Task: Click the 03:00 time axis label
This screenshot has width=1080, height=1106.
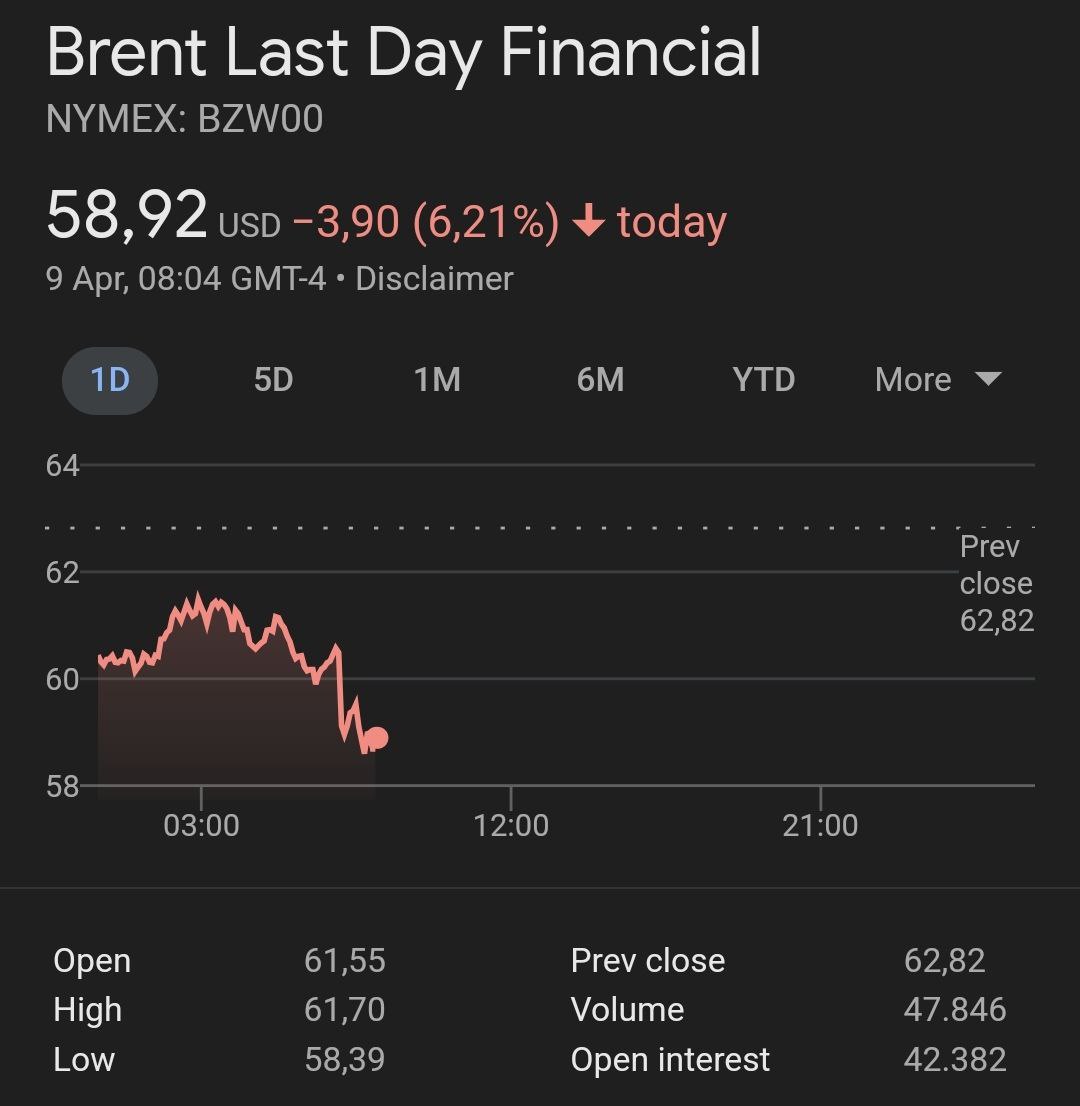Action: (x=201, y=826)
